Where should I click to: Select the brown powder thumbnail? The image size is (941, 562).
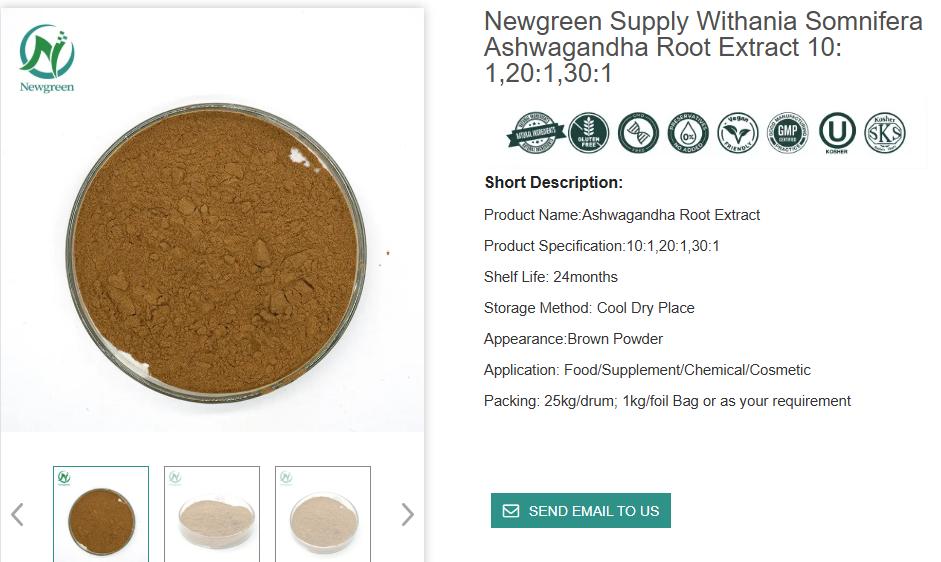(101, 514)
